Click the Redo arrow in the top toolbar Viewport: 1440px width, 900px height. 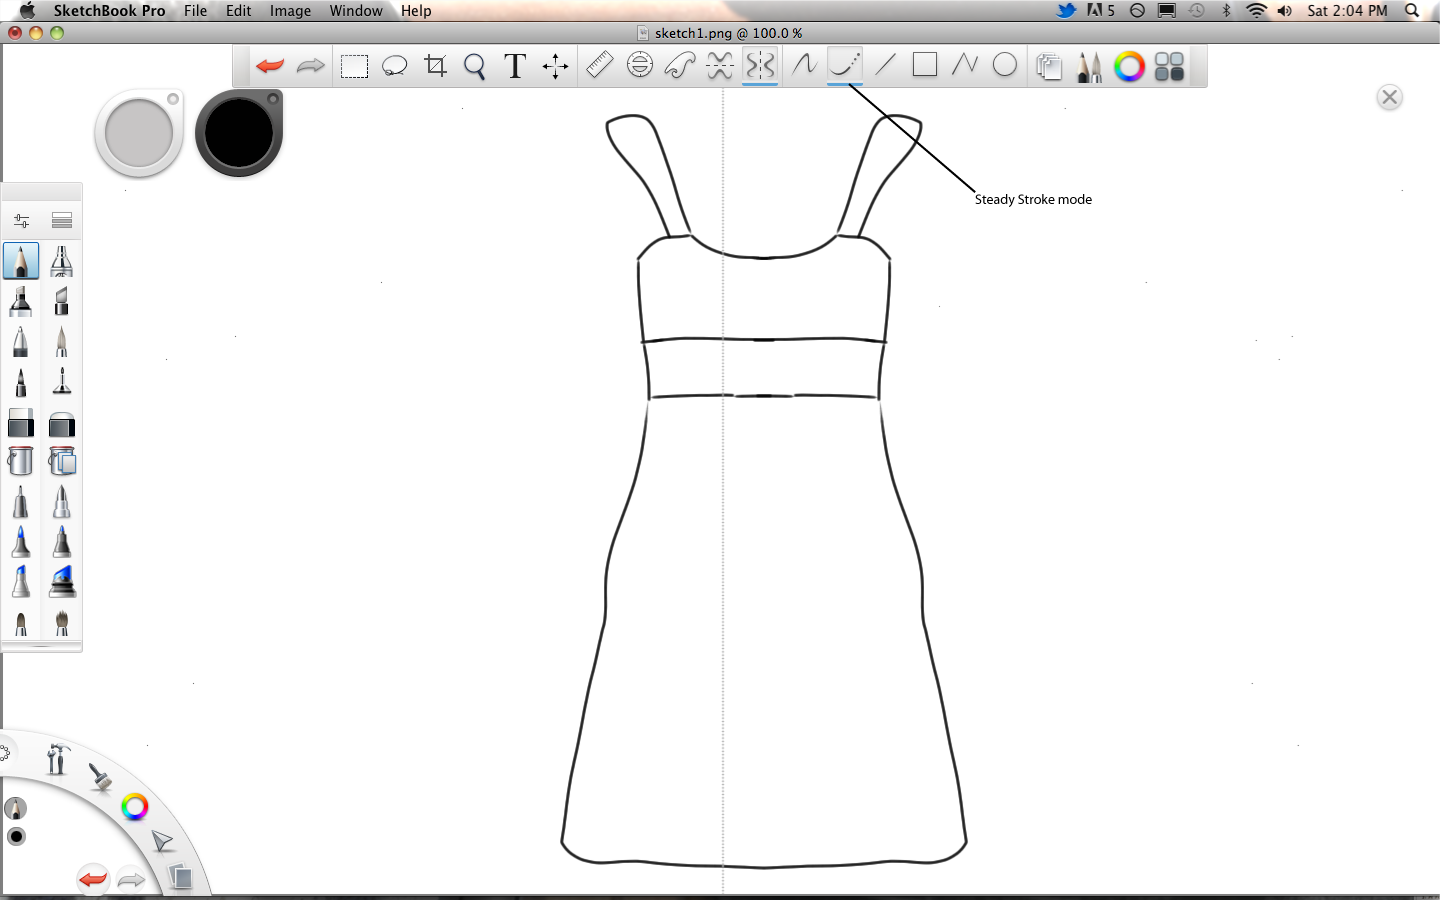[x=311, y=66]
